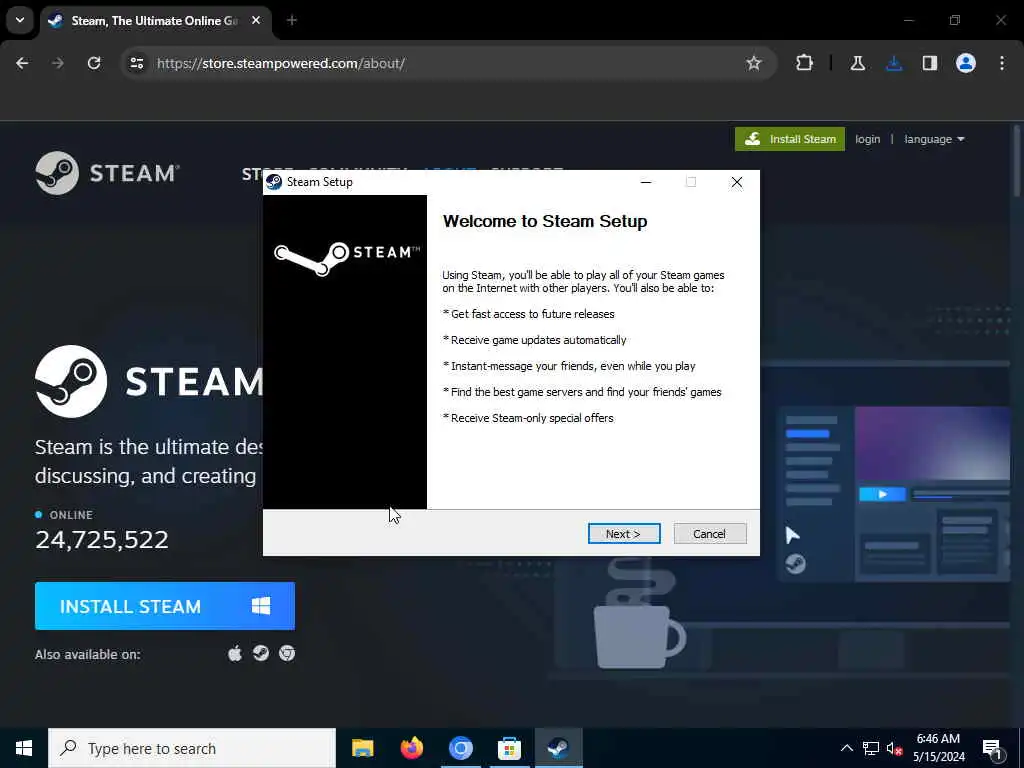Click the Chrome OS platform icon

tap(287, 653)
